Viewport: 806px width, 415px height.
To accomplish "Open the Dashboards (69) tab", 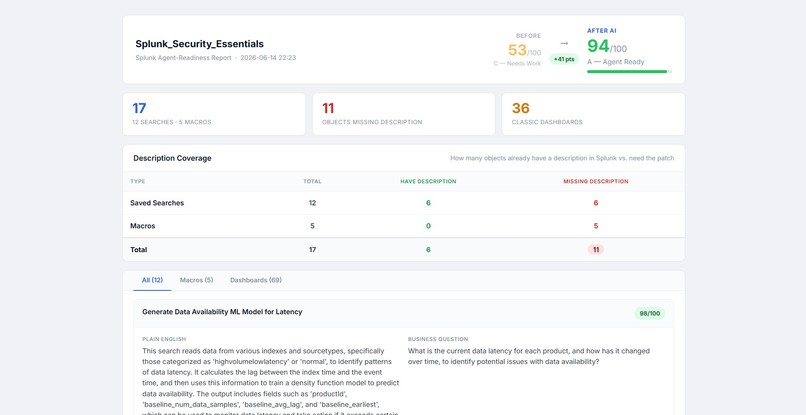I will [x=255, y=280].
